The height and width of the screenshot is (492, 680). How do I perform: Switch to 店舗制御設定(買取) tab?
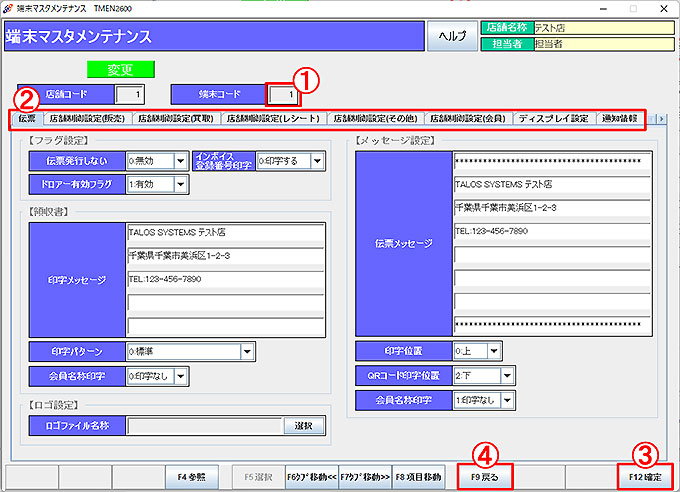176,118
